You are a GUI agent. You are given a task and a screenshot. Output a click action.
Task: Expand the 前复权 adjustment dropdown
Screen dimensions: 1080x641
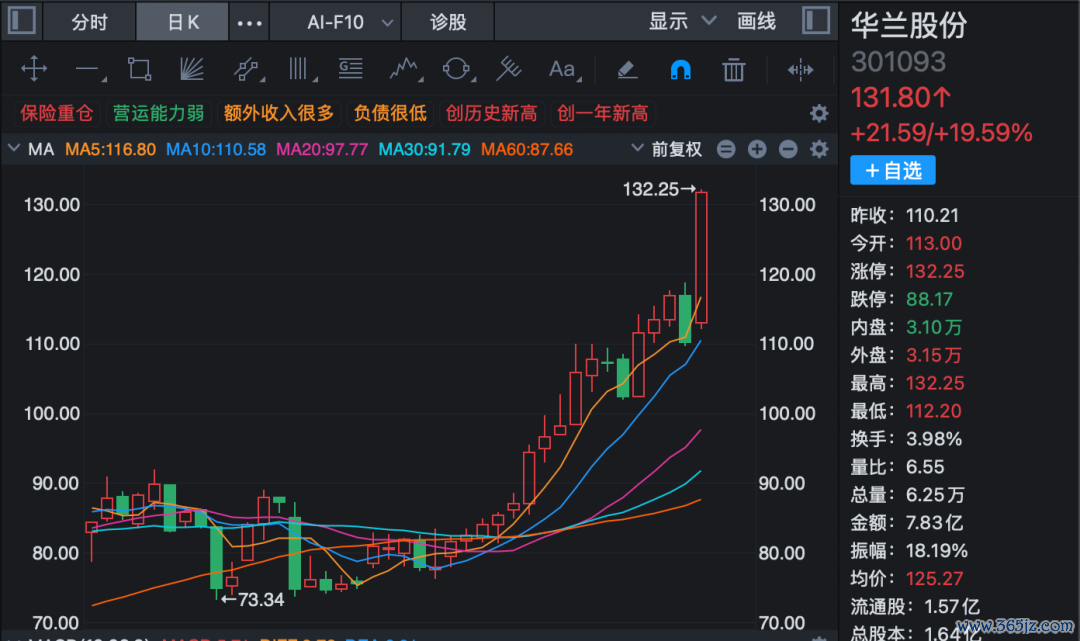tap(667, 149)
